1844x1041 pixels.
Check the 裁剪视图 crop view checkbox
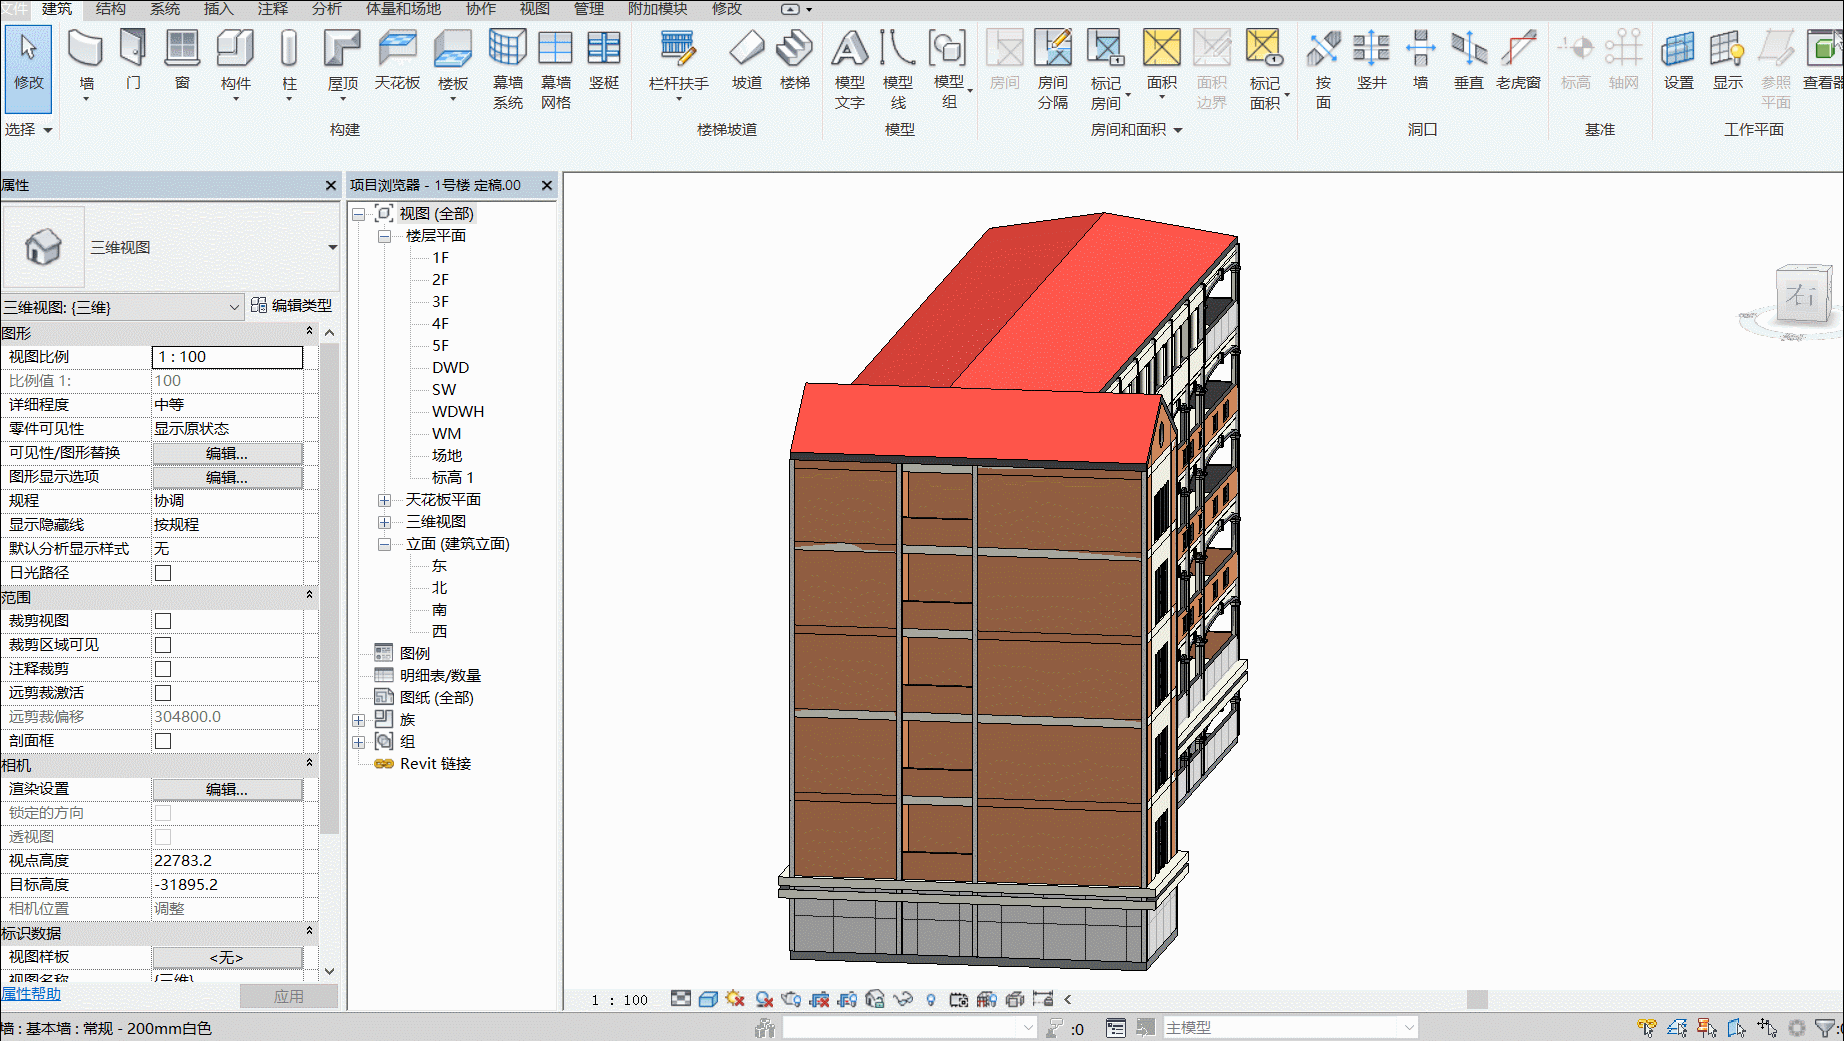pyautogui.click(x=163, y=621)
